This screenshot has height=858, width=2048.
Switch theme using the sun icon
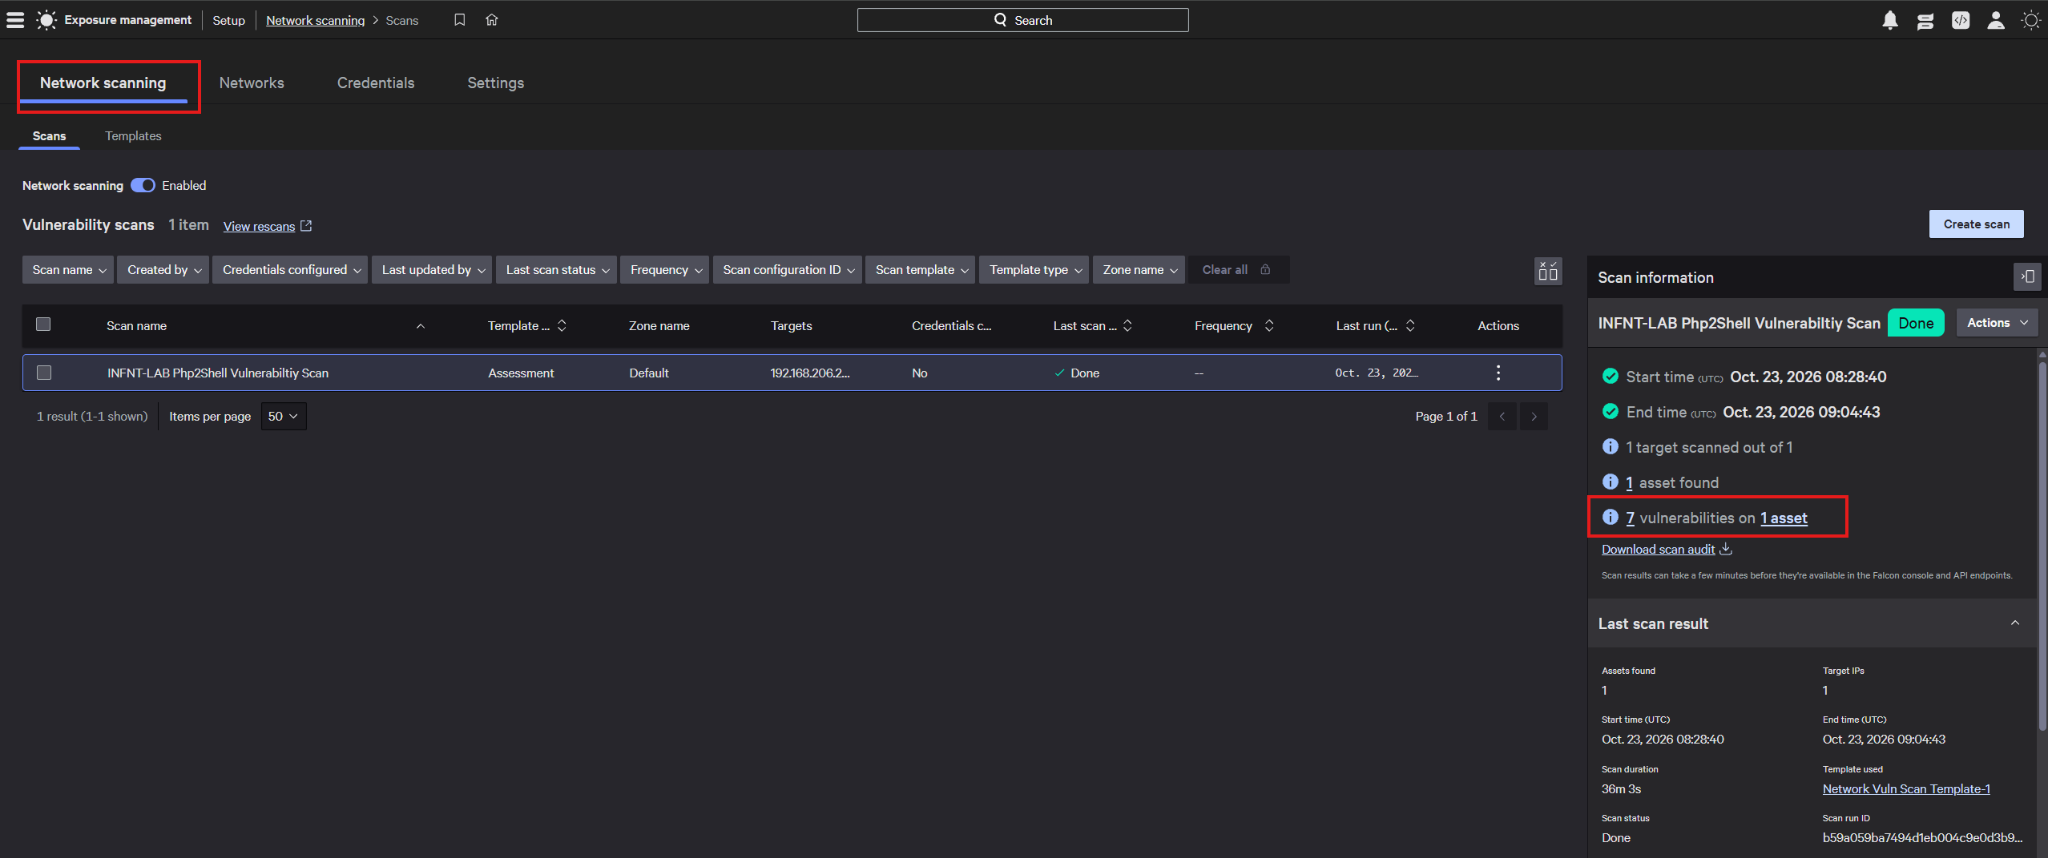pyautogui.click(x=2030, y=20)
